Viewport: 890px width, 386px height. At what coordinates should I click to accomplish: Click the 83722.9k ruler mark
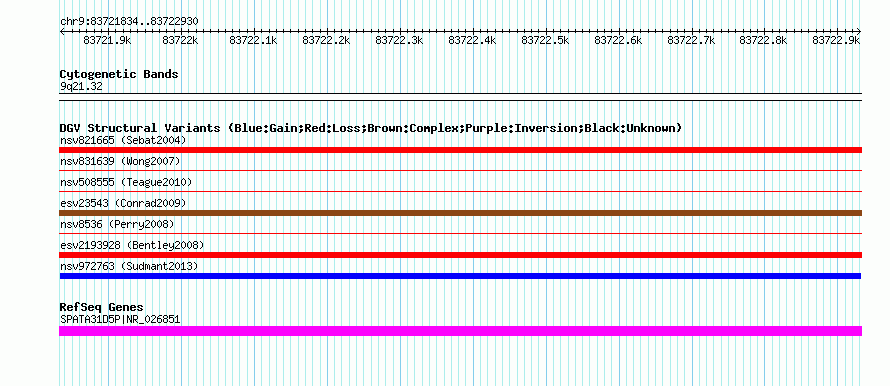click(837, 40)
